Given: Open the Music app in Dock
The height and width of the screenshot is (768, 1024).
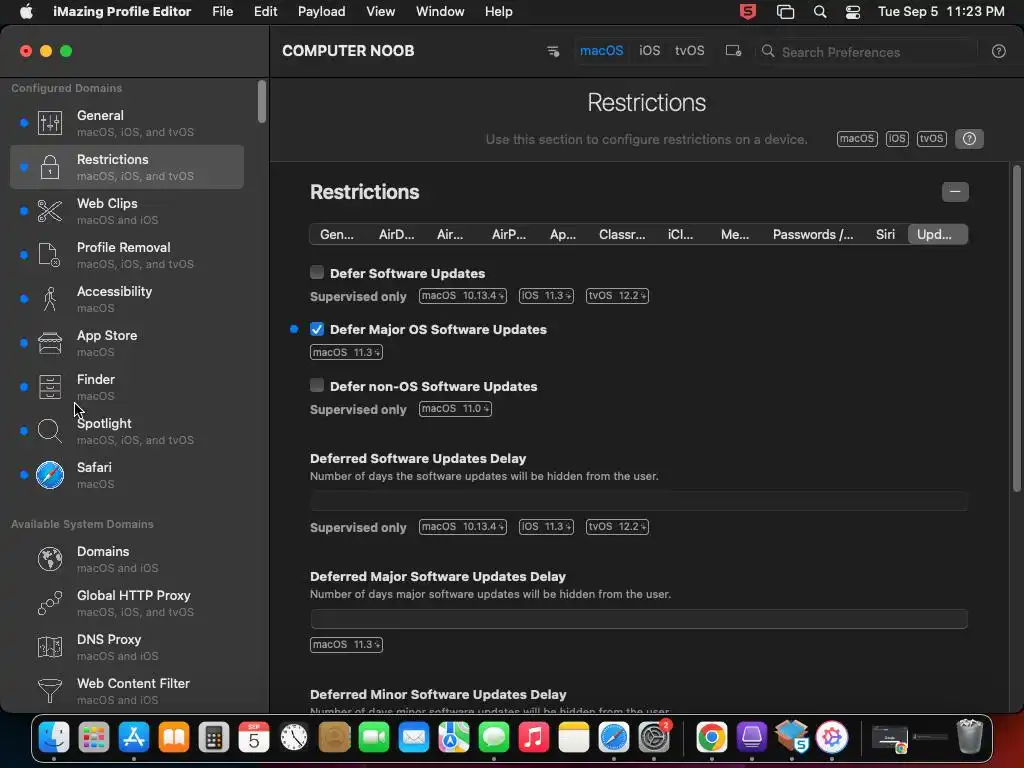Looking at the screenshot, I should tap(534, 737).
